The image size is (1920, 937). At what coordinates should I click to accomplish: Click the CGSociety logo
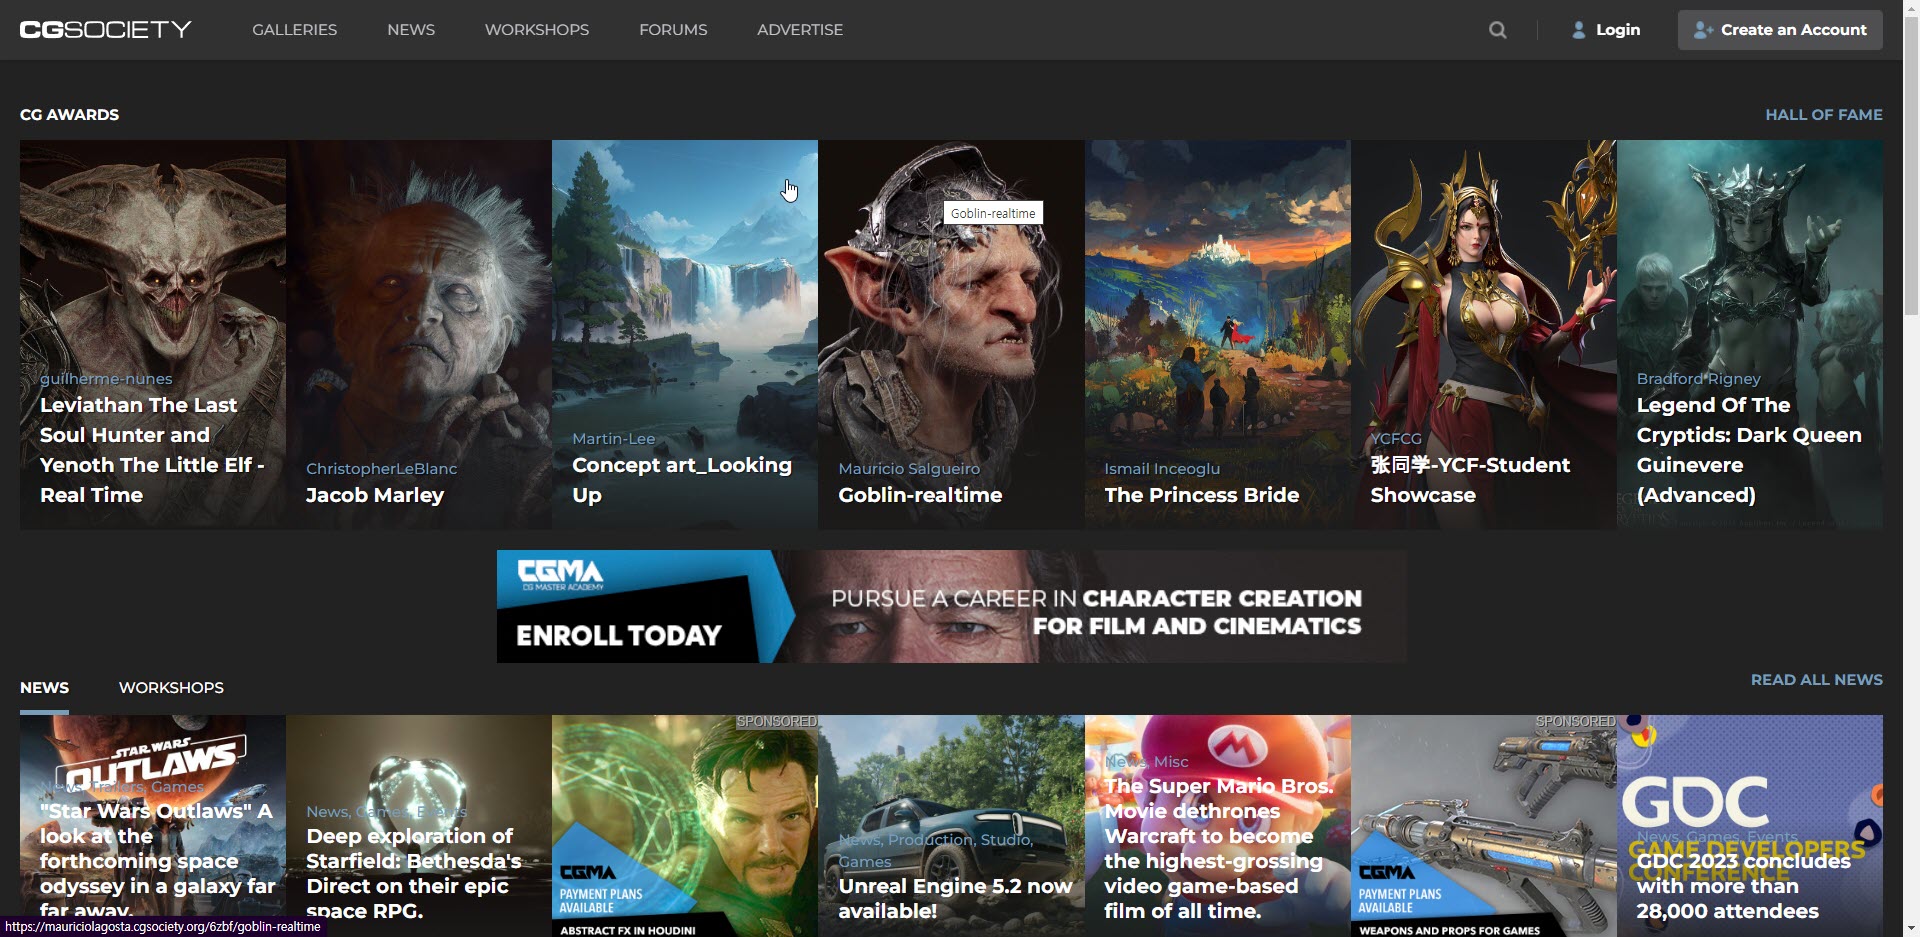[106, 30]
